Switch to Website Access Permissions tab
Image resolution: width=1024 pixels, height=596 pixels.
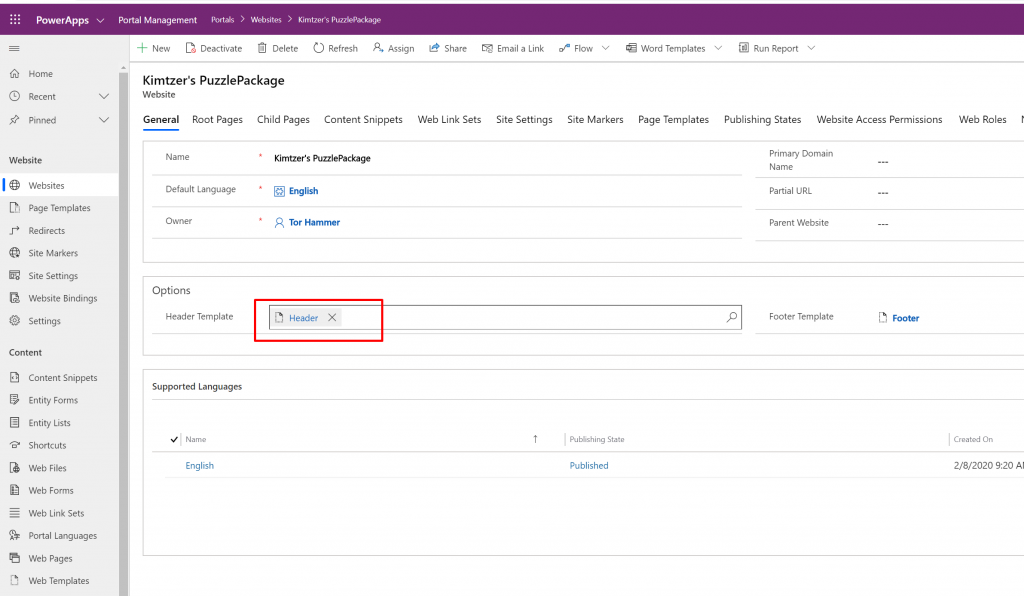click(879, 119)
